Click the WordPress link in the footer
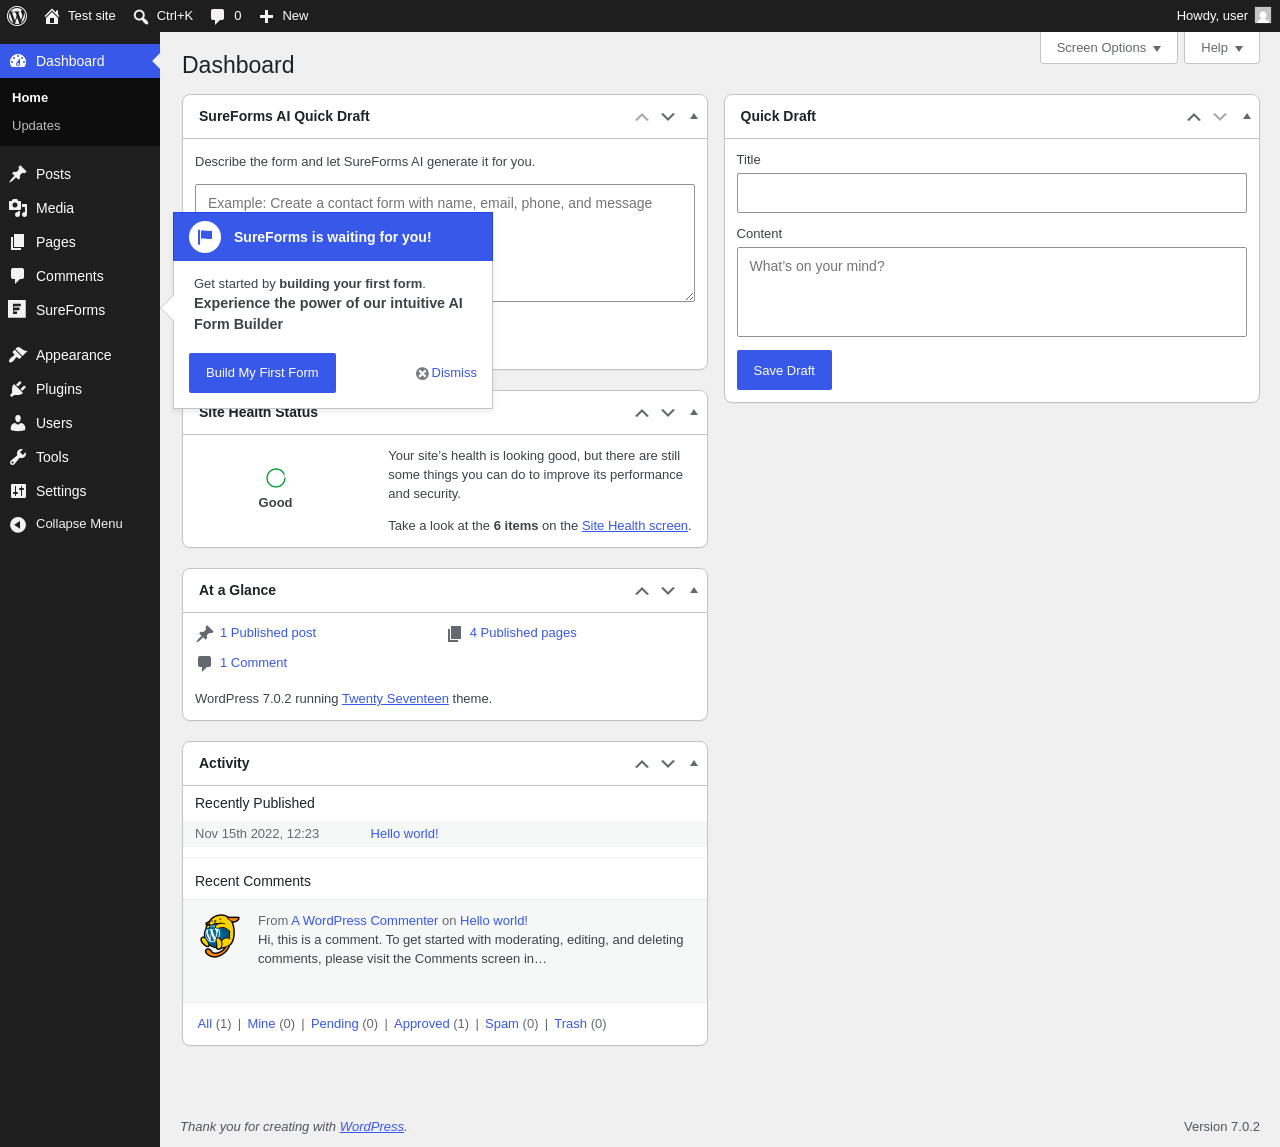Viewport: 1280px width, 1147px height. pos(372,1127)
